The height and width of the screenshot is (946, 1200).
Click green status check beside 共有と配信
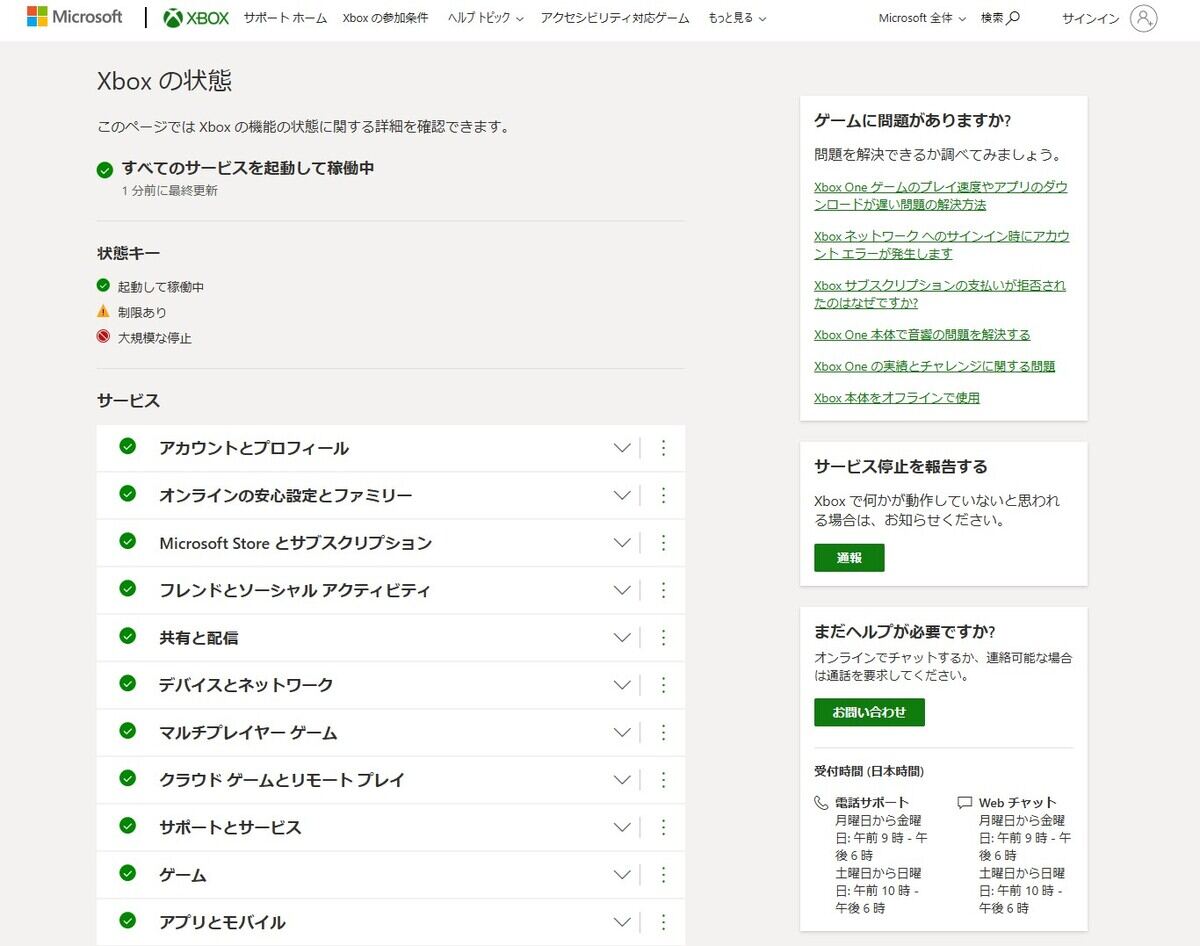point(127,636)
